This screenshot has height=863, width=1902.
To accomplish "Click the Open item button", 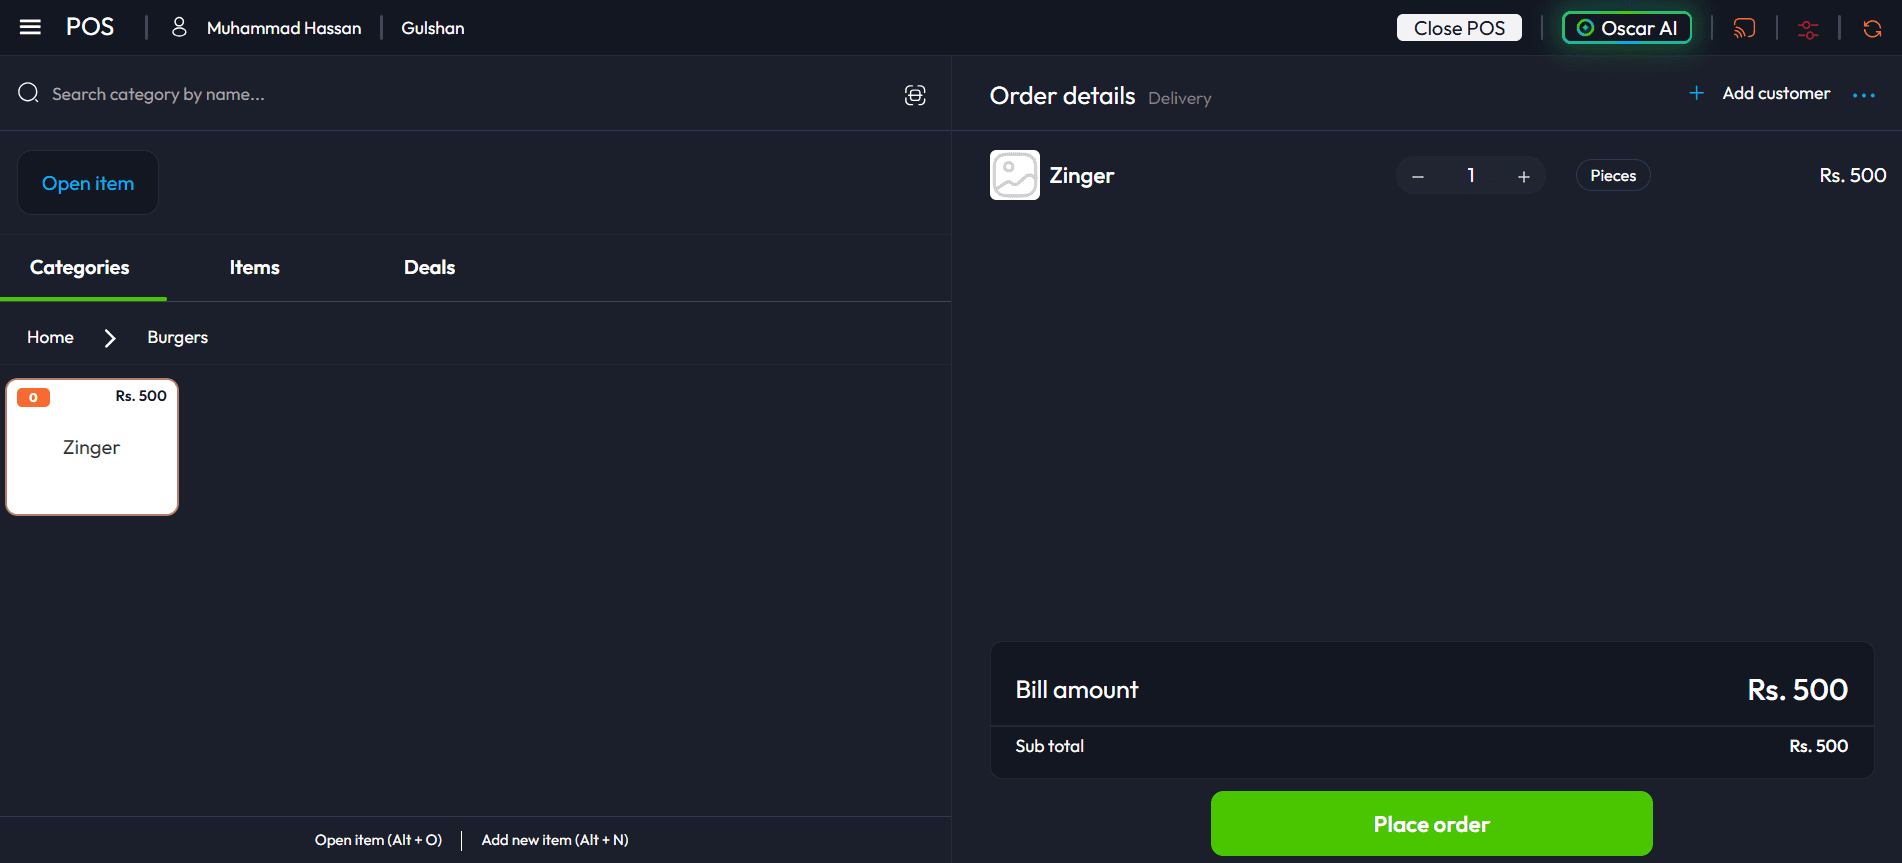I will 88,182.
